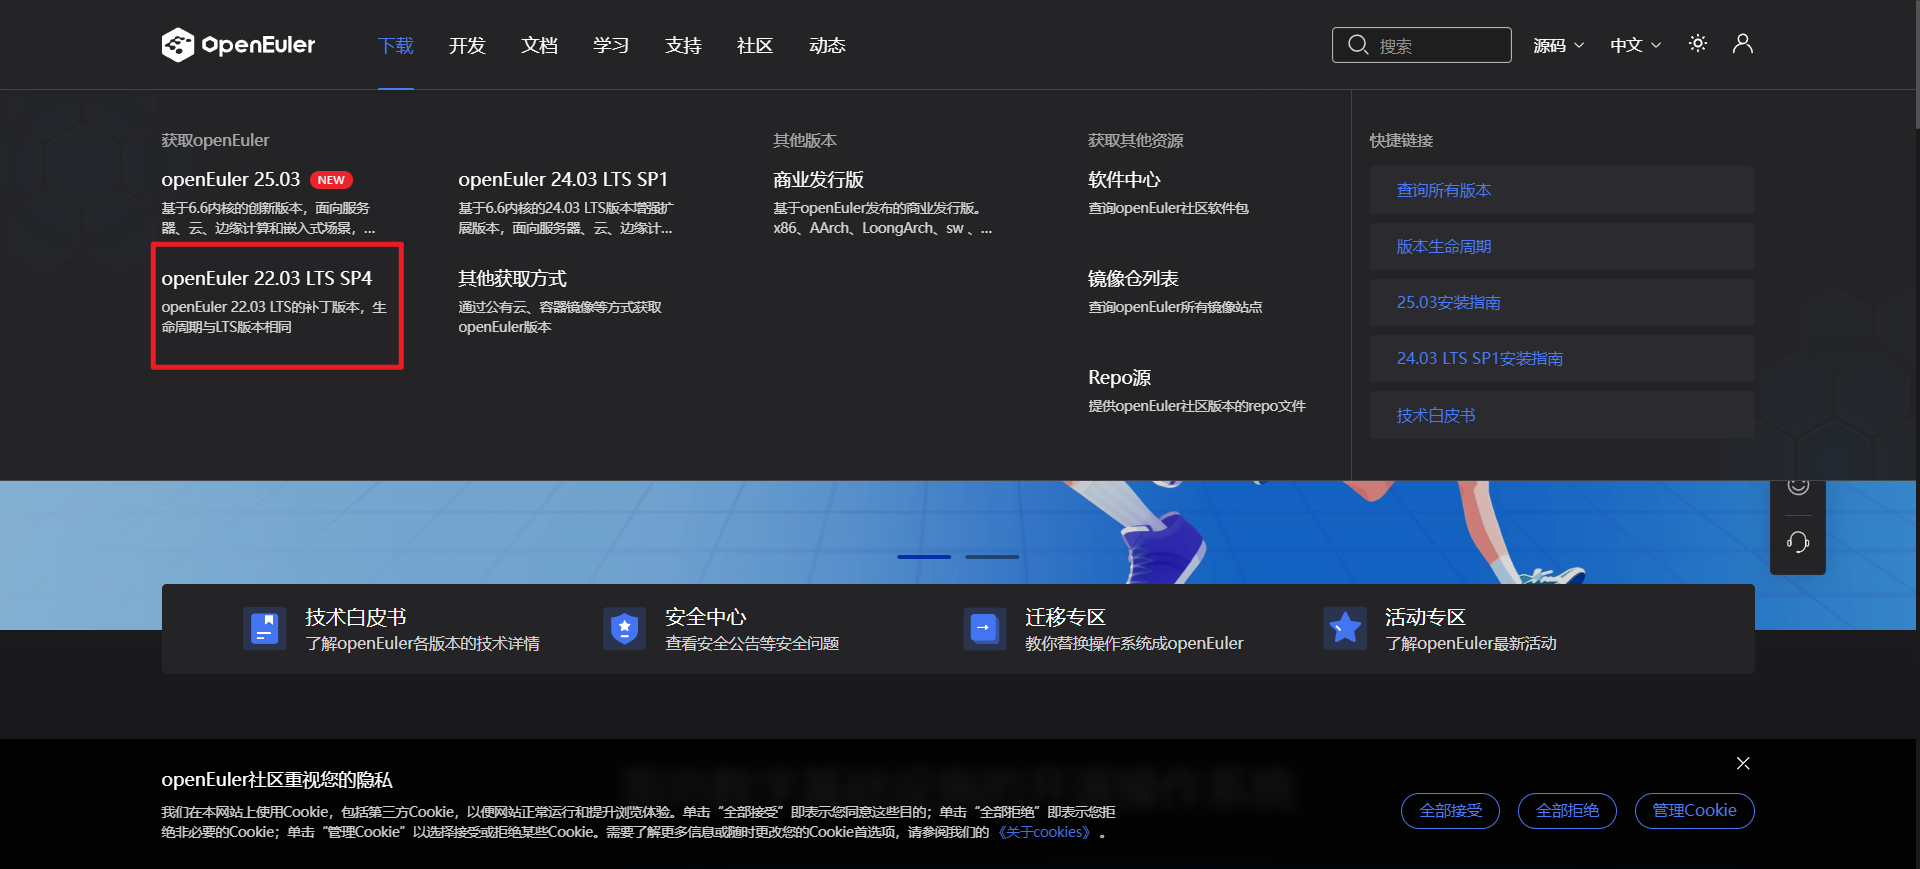1920x869 pixels.
Task: Close the cookie privacy banner
Action: 1743,763
